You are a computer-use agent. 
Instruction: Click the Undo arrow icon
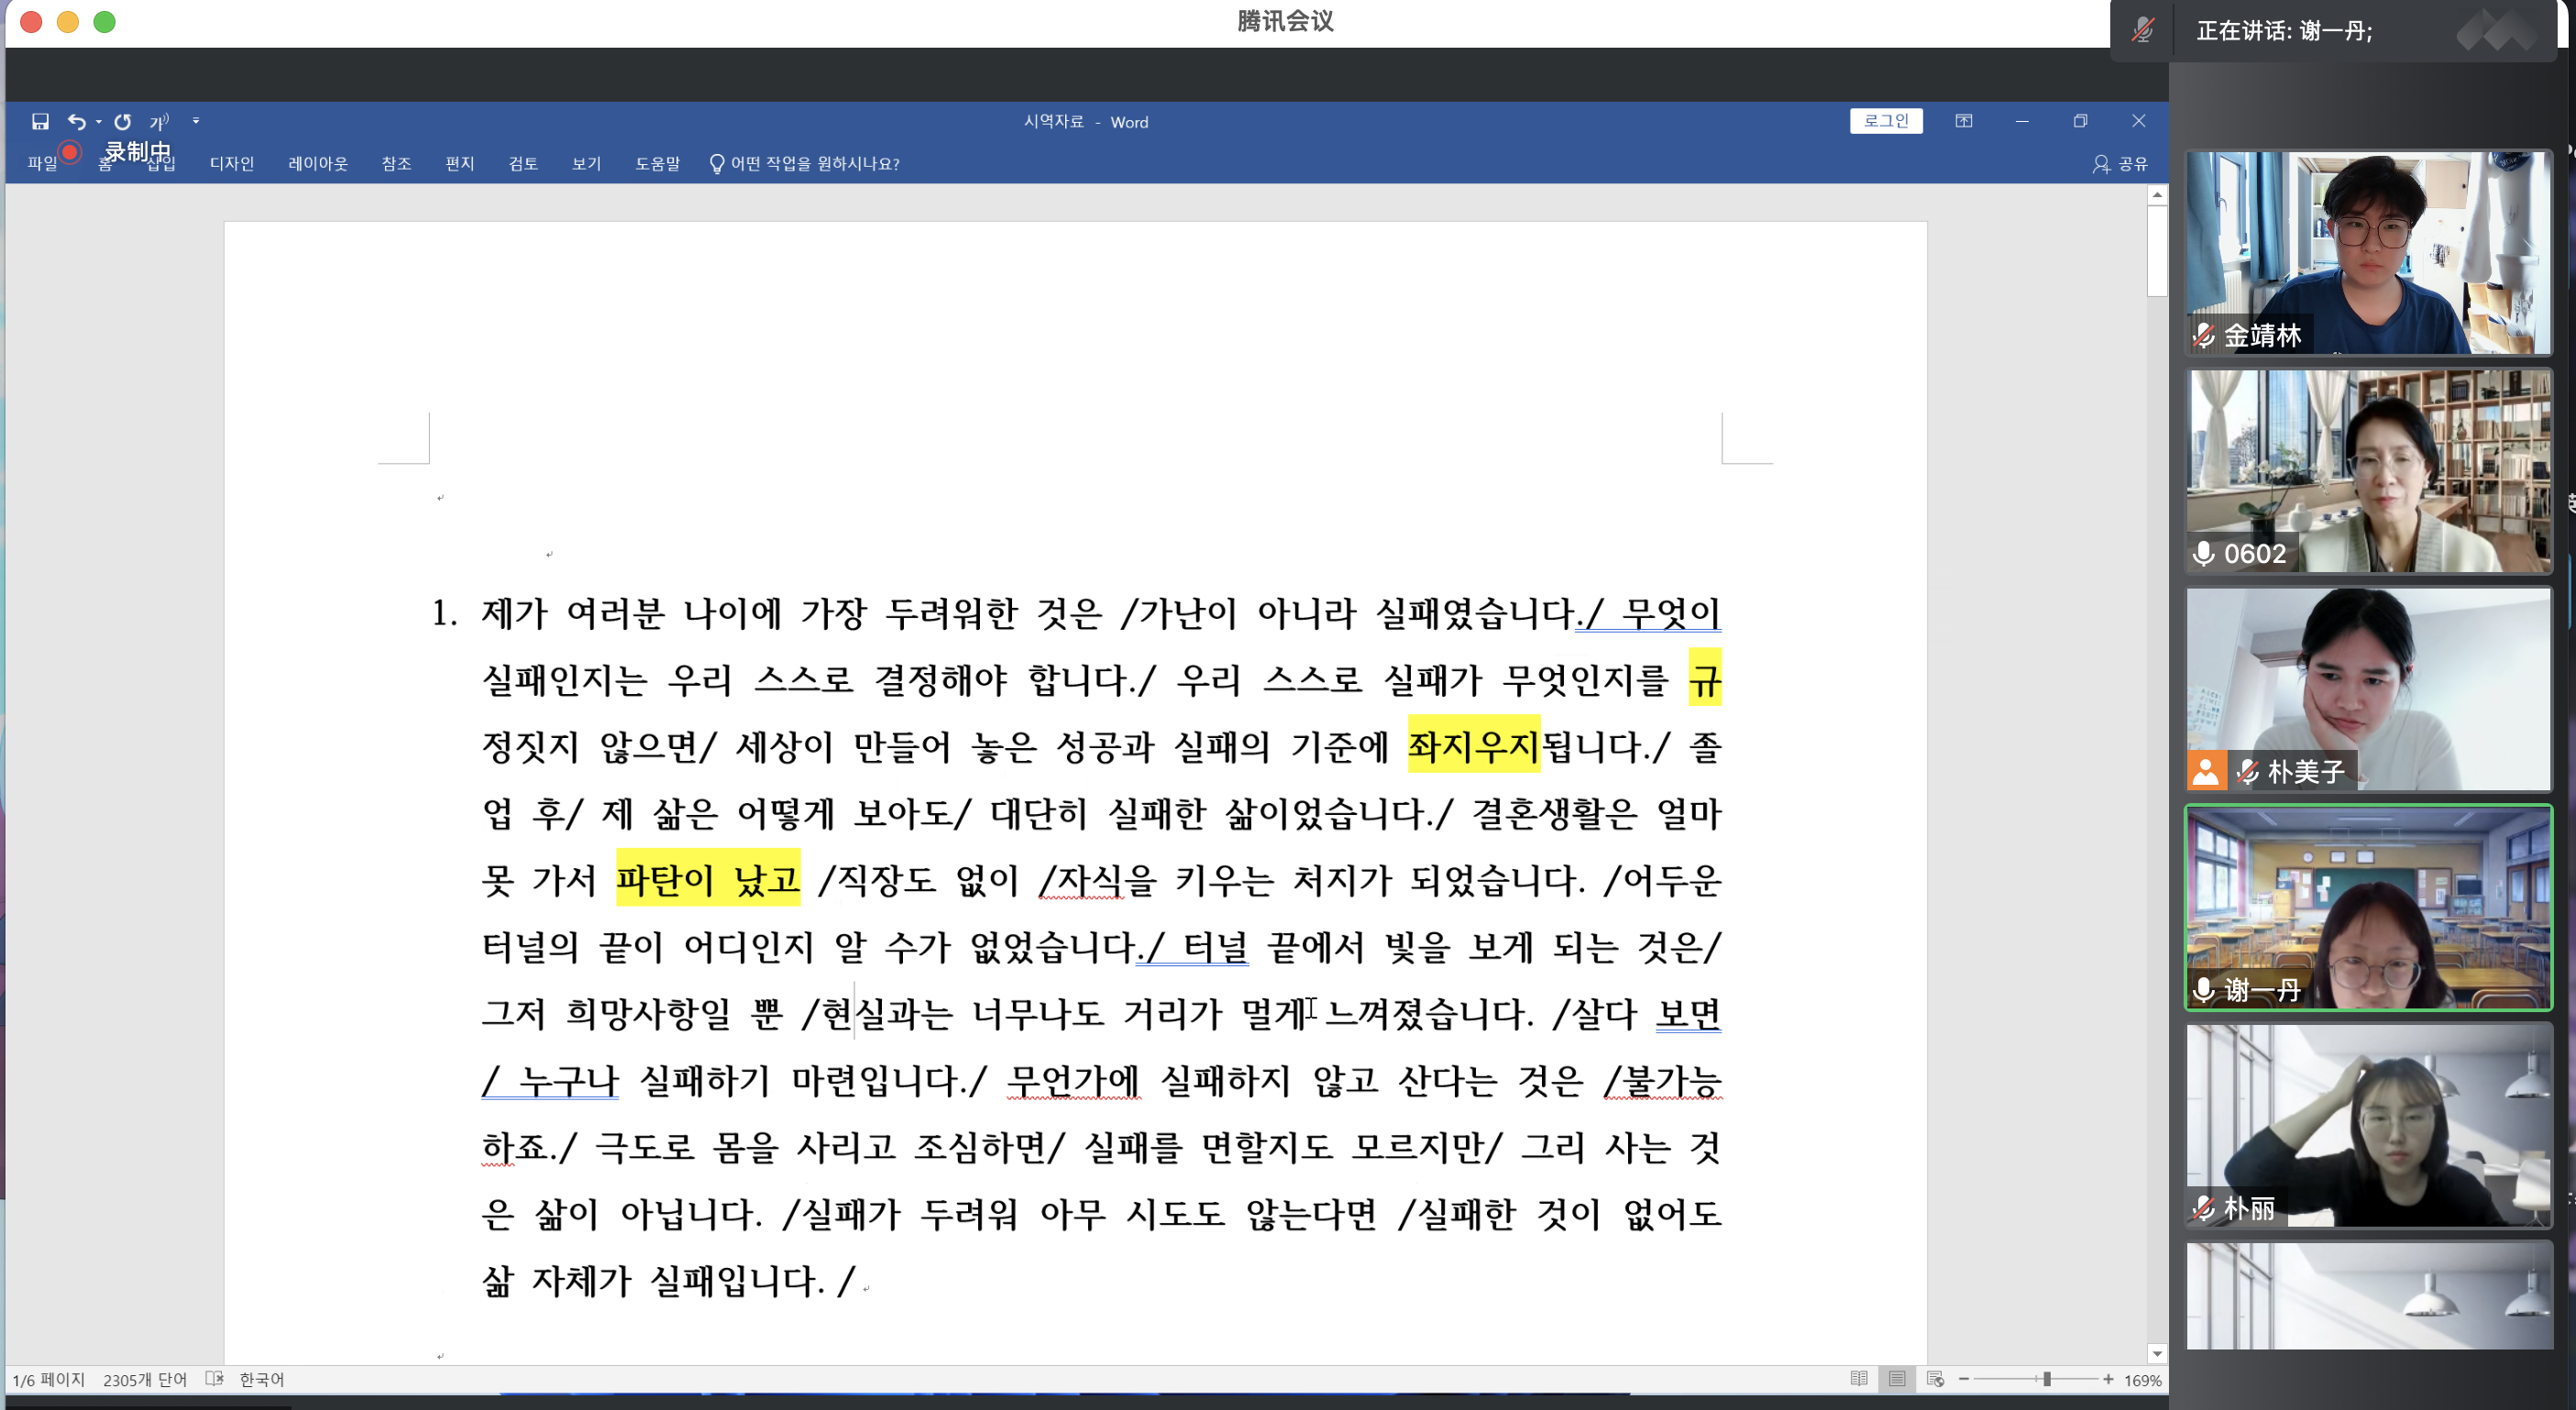click(77, 121)
